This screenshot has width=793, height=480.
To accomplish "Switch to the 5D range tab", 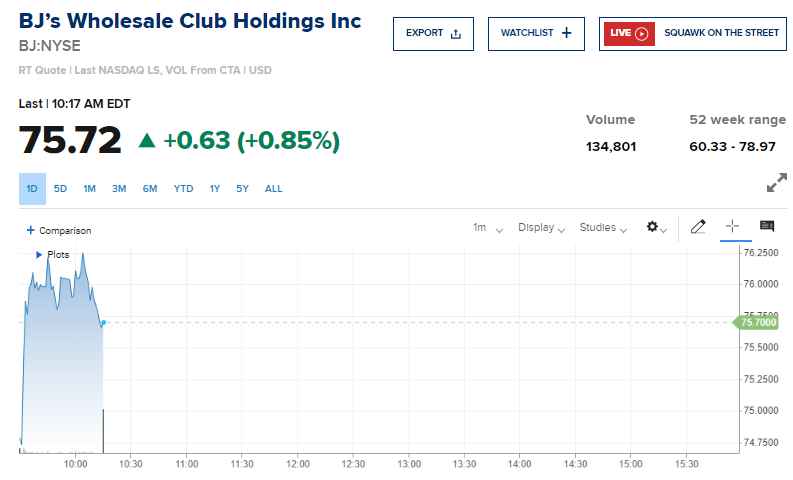I will (x=60, y=189).
